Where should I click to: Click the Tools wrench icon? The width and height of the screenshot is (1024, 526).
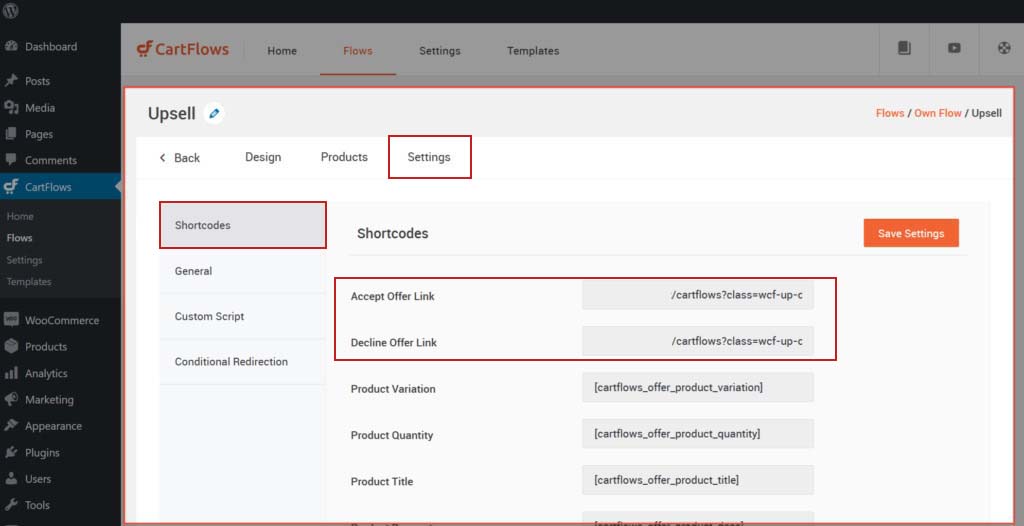[x=10, y=505]
